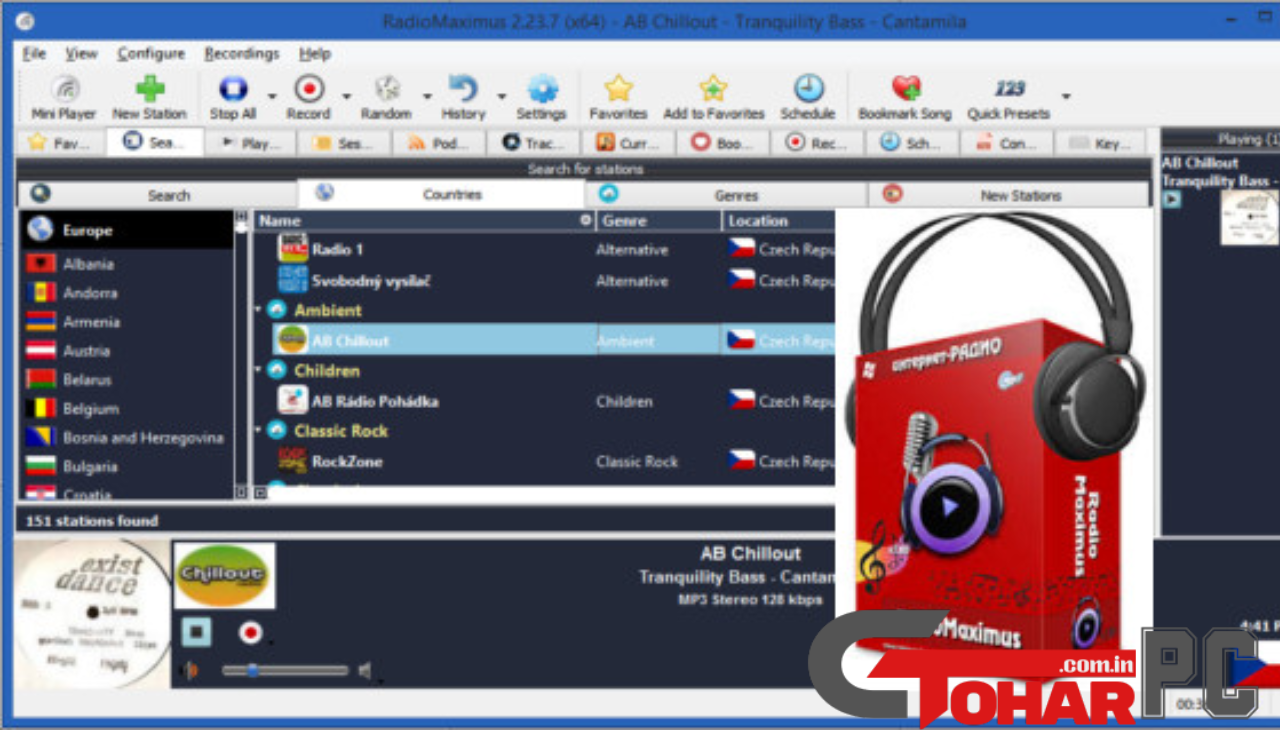Screen dimensions: 1280x730
Task: Open Settings from the toolbar
Action: click(x=541, y=98)
